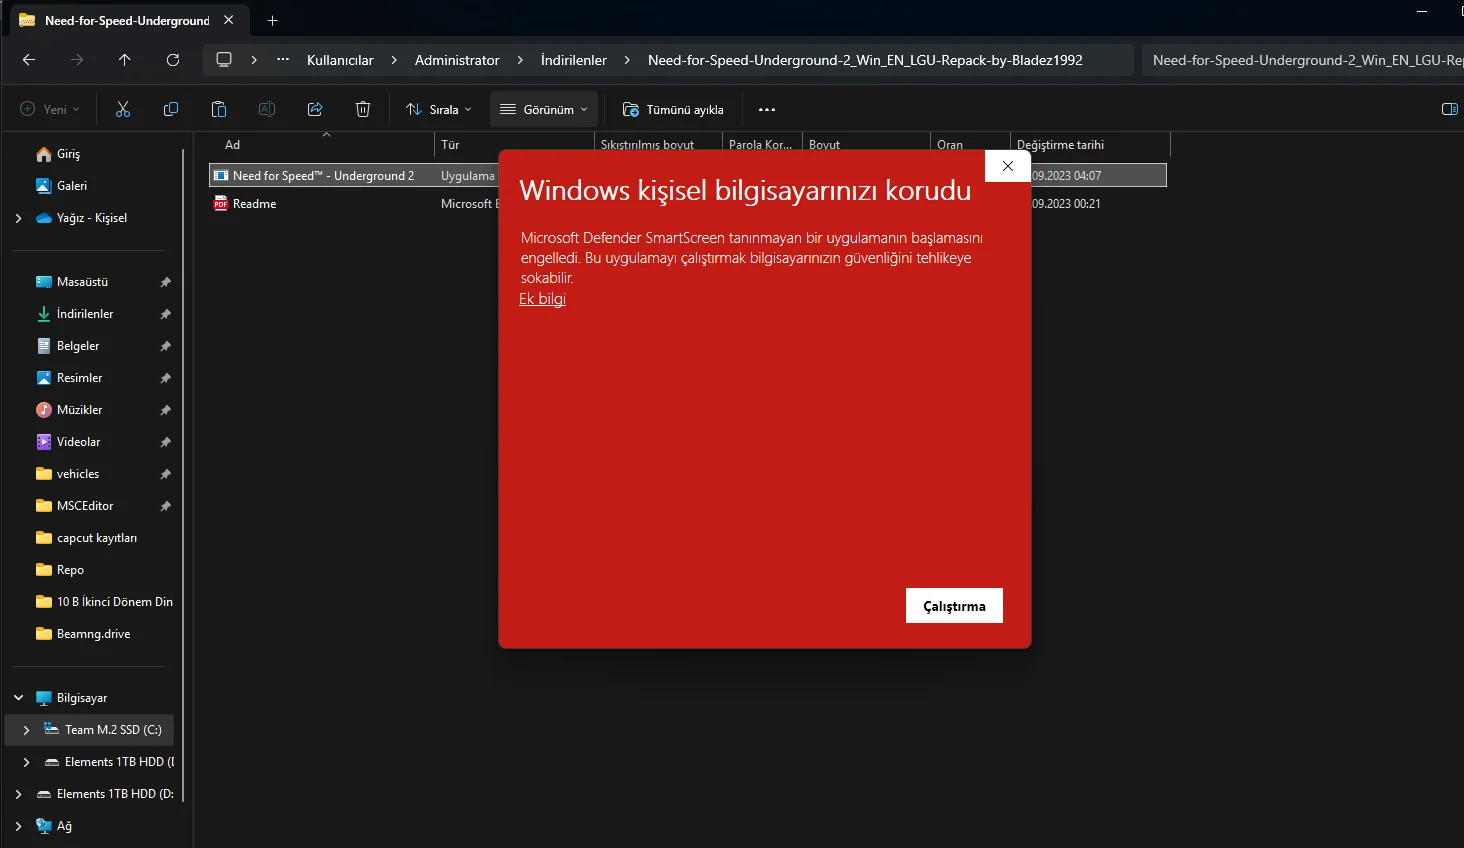The image size is (1464, 848).
Task: Open the Görünüm view dropdown
Action: [544, 109]
